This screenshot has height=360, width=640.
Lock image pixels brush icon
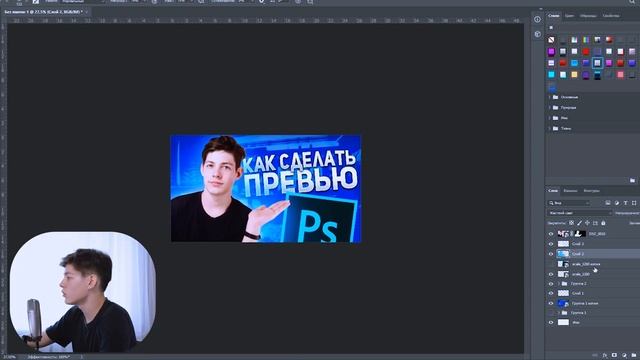(x=580, y=223)
